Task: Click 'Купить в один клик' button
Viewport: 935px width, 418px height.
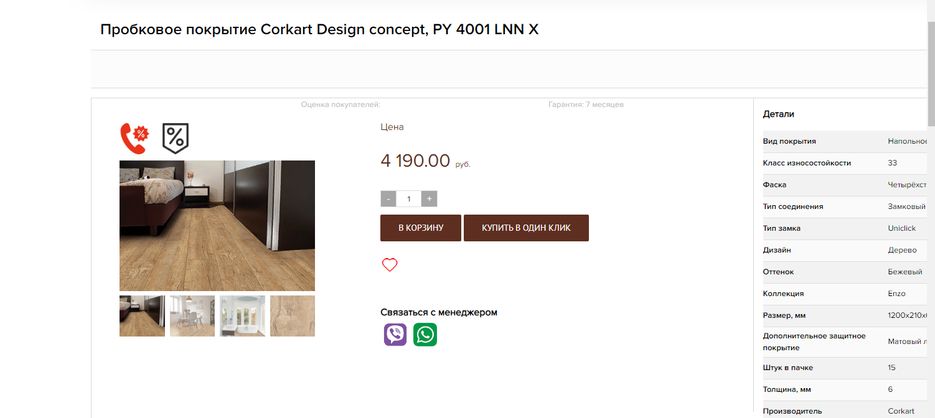Action: point(526,228)
